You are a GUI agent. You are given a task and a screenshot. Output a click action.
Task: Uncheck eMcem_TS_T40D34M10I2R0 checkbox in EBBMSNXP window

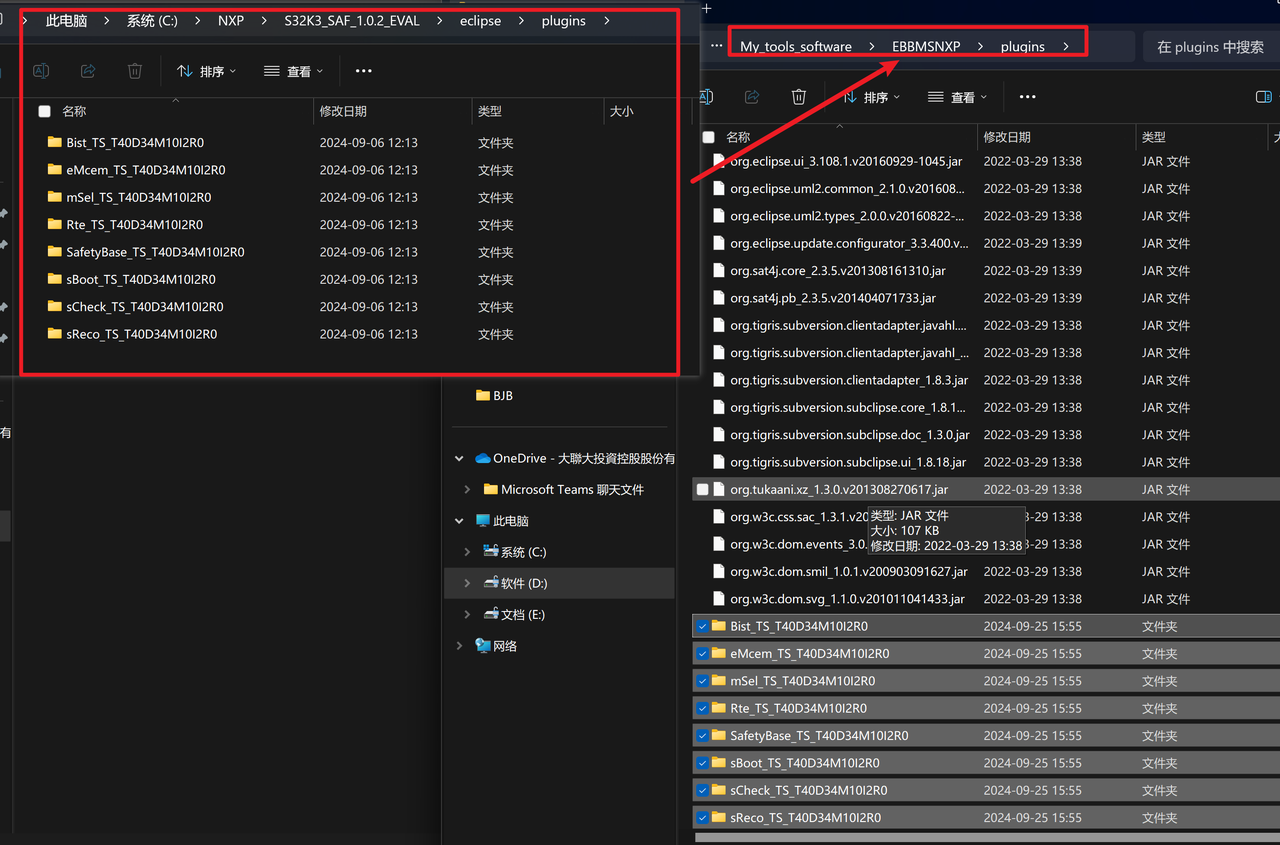coord(702,654)
